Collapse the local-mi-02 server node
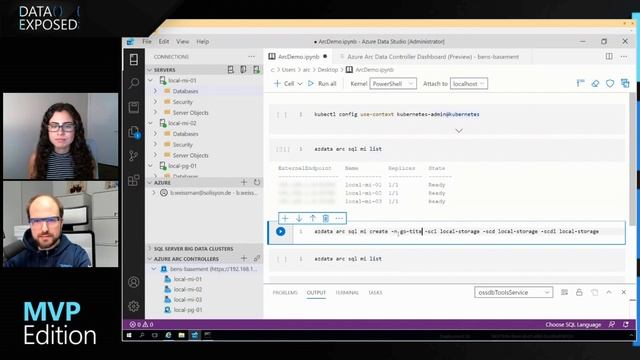Screen dimensions: 640x360 click(x=151, y=123)
